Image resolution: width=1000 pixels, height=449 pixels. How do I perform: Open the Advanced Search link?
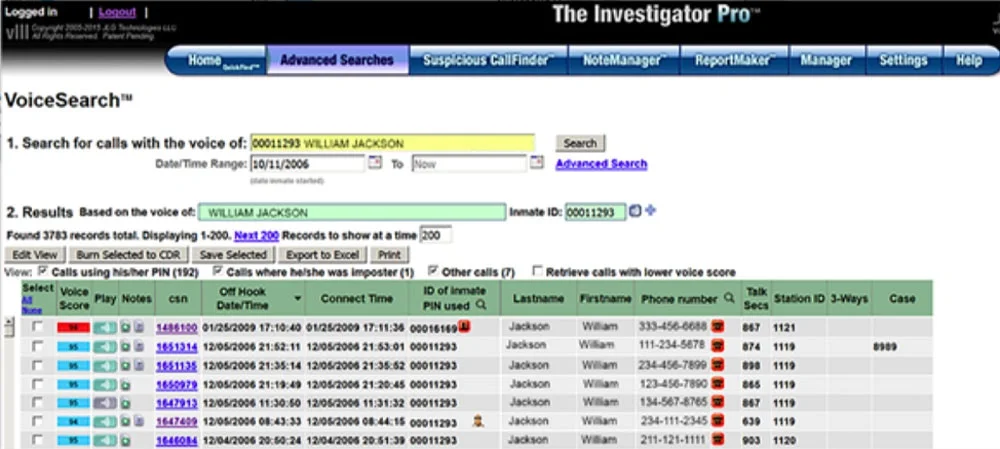coord(601,164)
